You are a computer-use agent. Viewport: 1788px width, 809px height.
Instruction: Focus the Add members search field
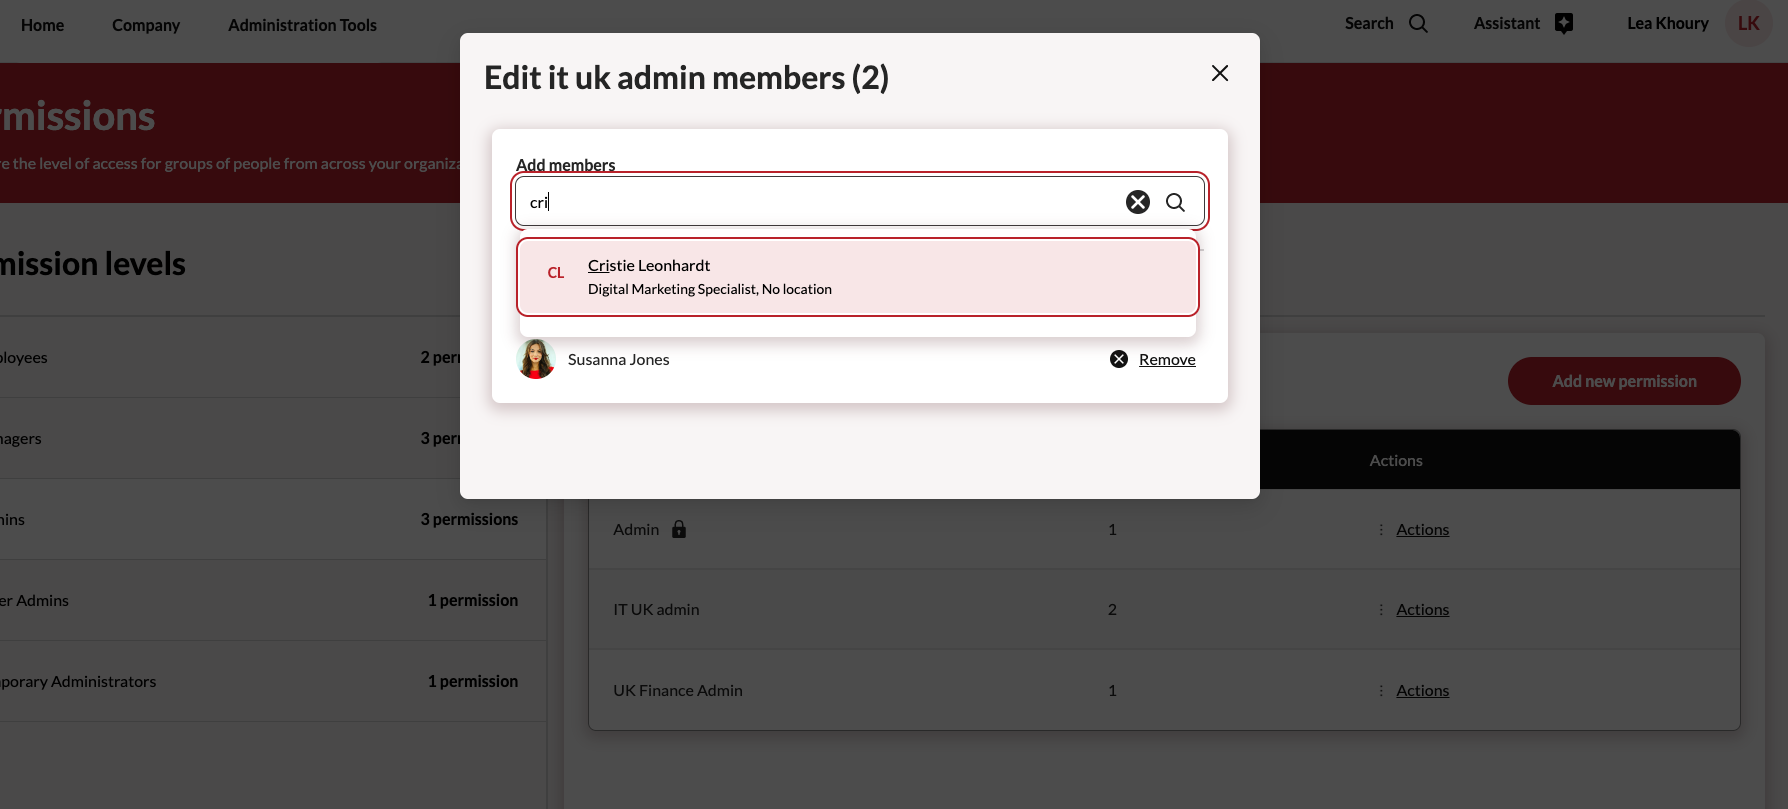pyautogui.click(x=820, y=202)
